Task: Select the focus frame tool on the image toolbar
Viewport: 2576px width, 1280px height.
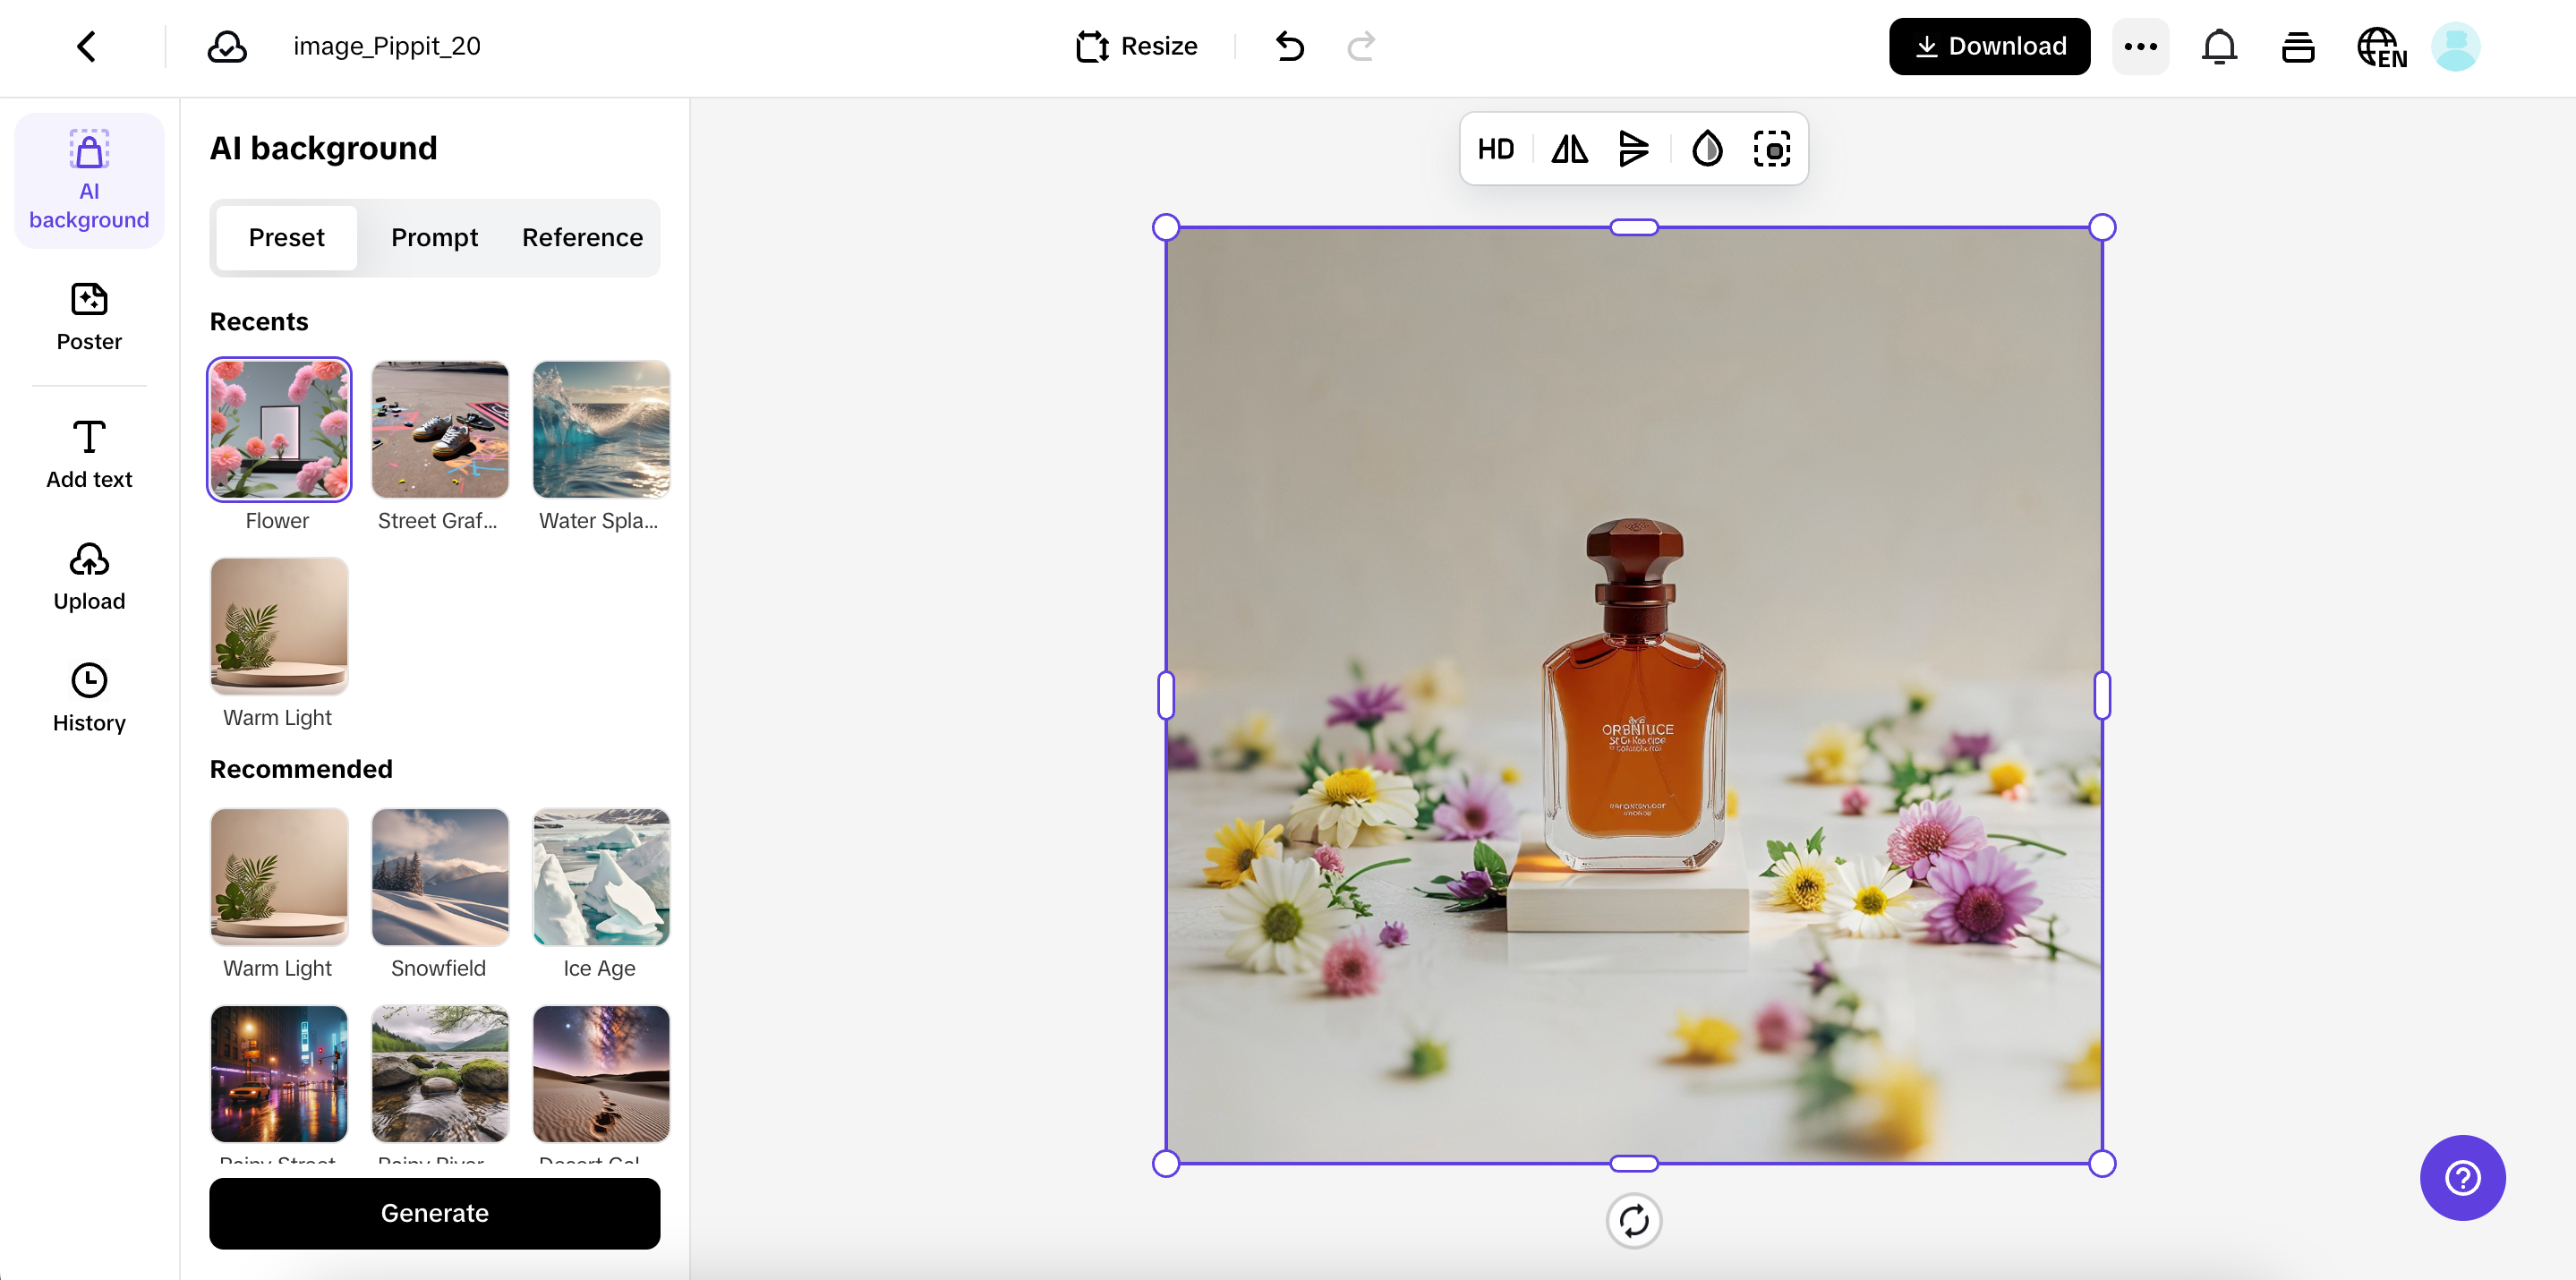Action: pos(1773,148)
